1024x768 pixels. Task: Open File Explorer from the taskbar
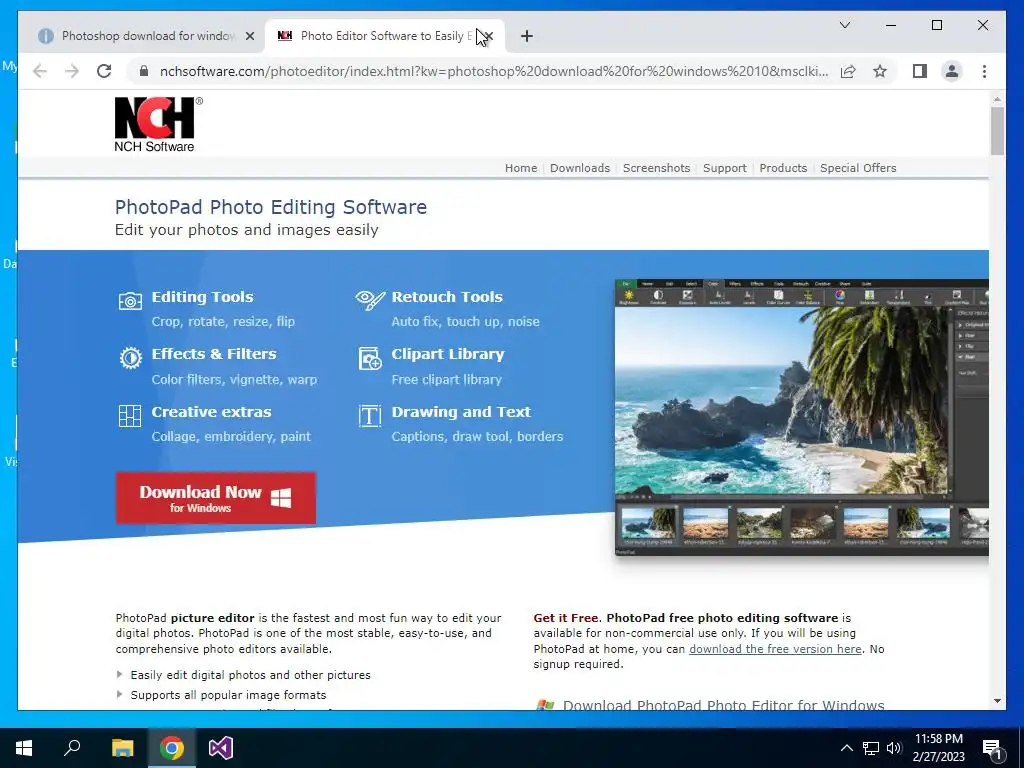(122, 748)
